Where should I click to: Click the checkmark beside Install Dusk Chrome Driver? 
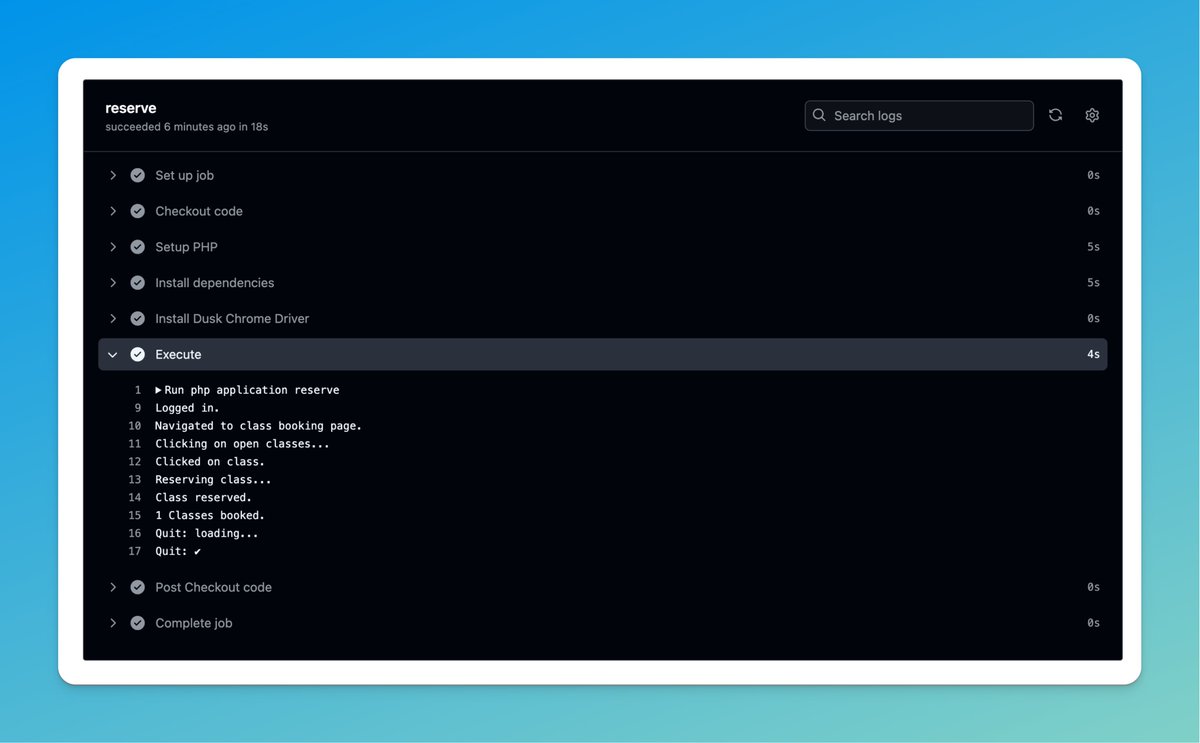(x=138, y=319)
